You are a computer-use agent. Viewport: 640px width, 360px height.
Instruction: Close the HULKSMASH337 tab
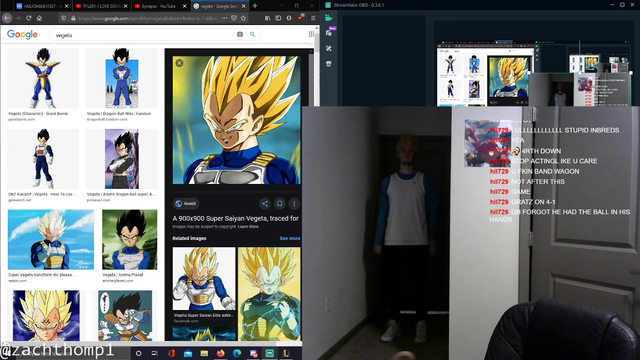67,6
